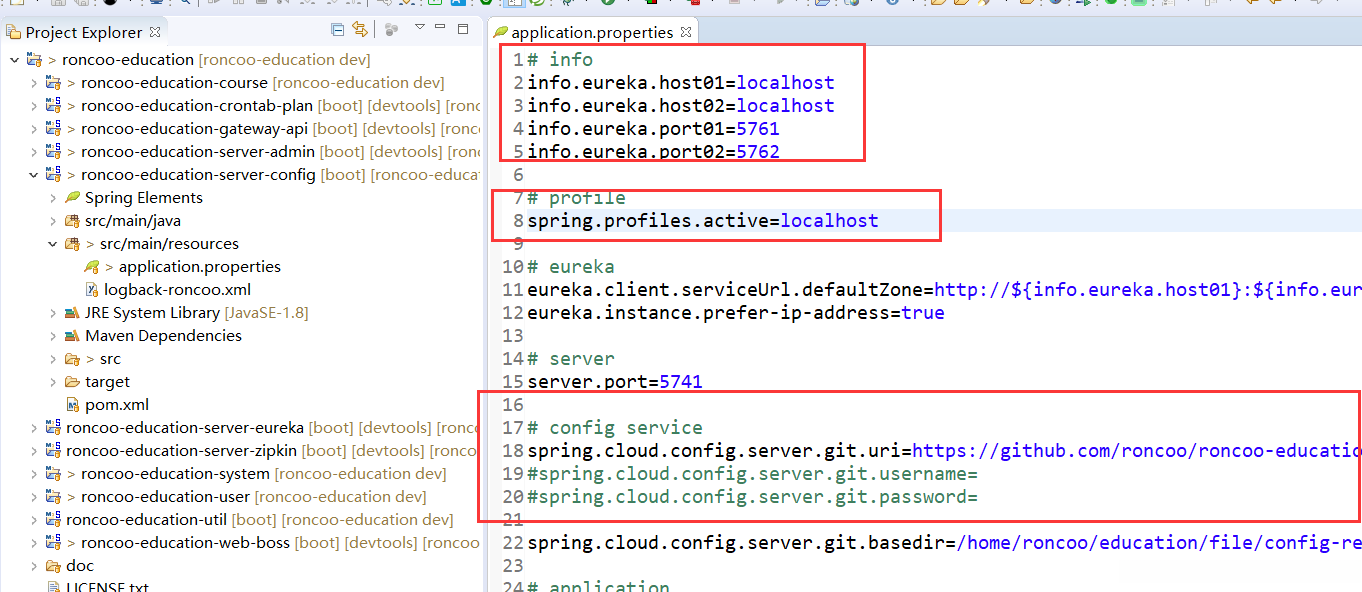Click the roncoo-education-util project icon
Viewport: 1362px width, 592px height.
point(53,519)
